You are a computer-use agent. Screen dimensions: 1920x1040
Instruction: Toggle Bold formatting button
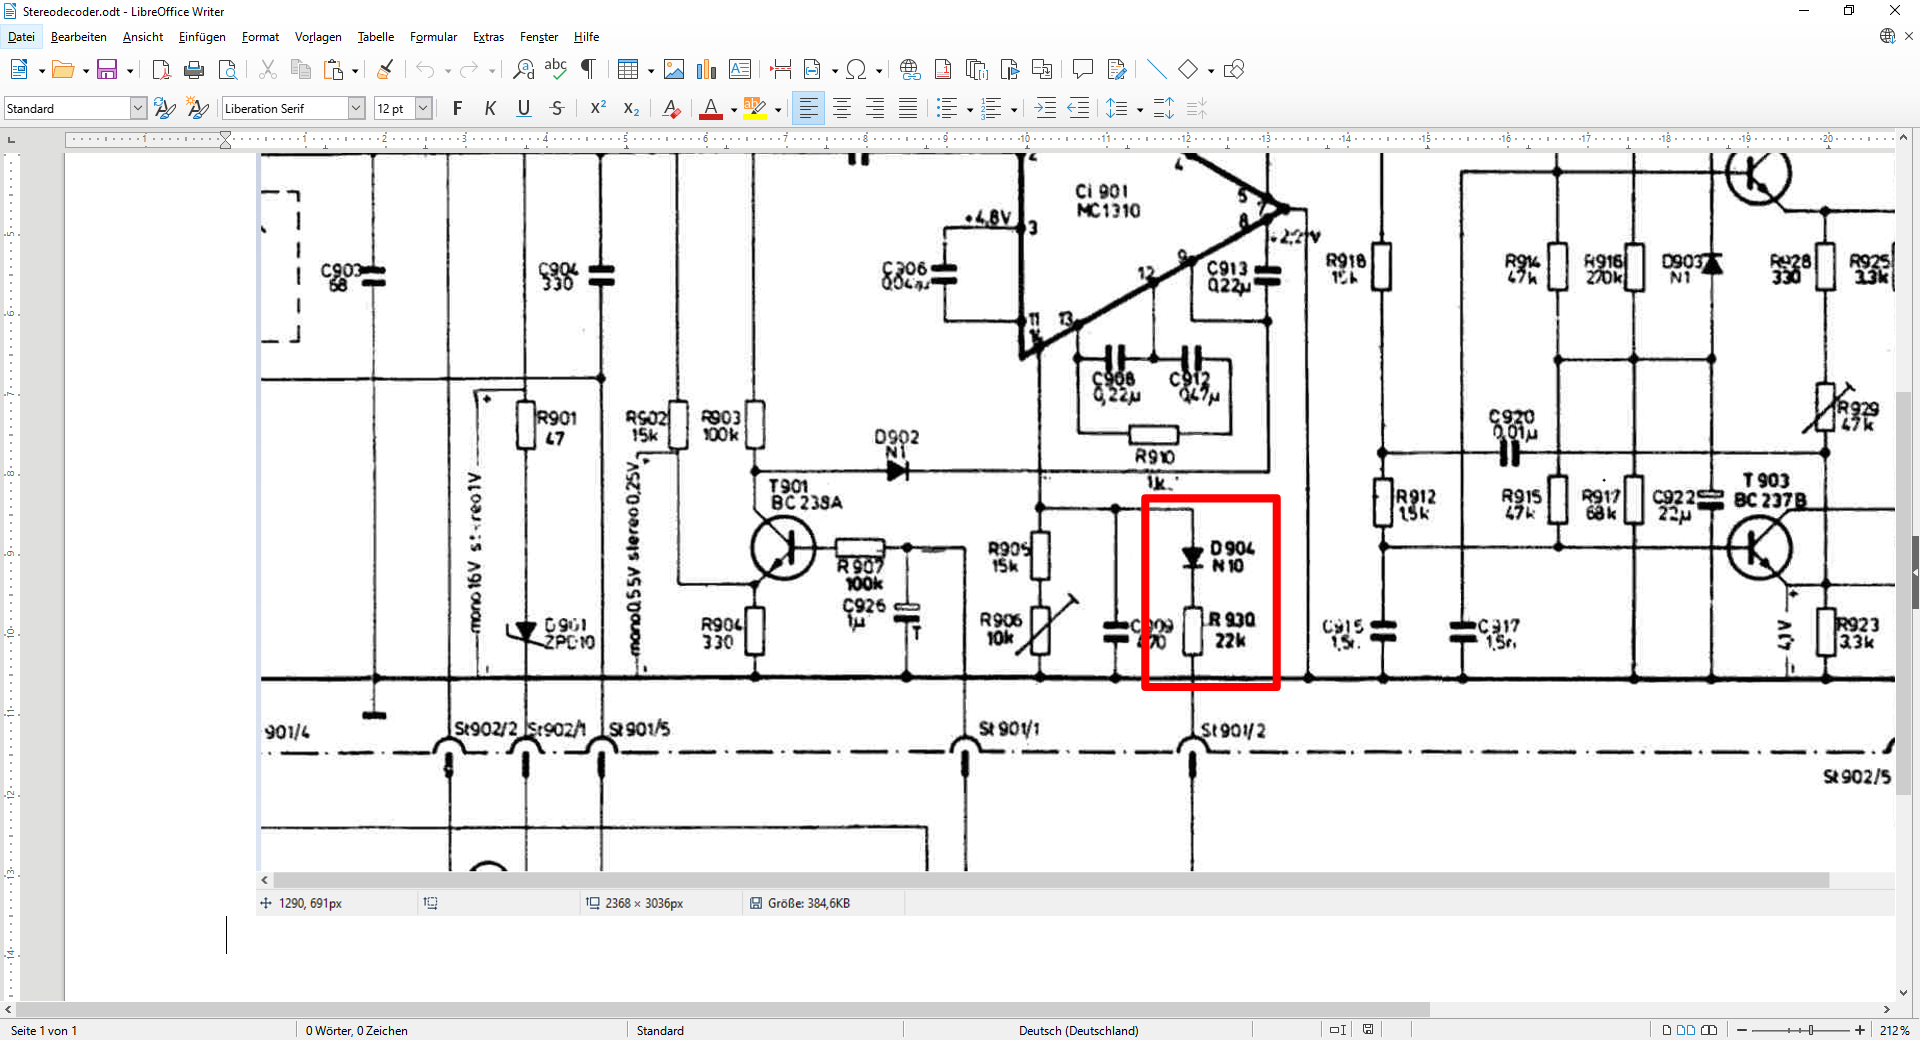point(457,109)
